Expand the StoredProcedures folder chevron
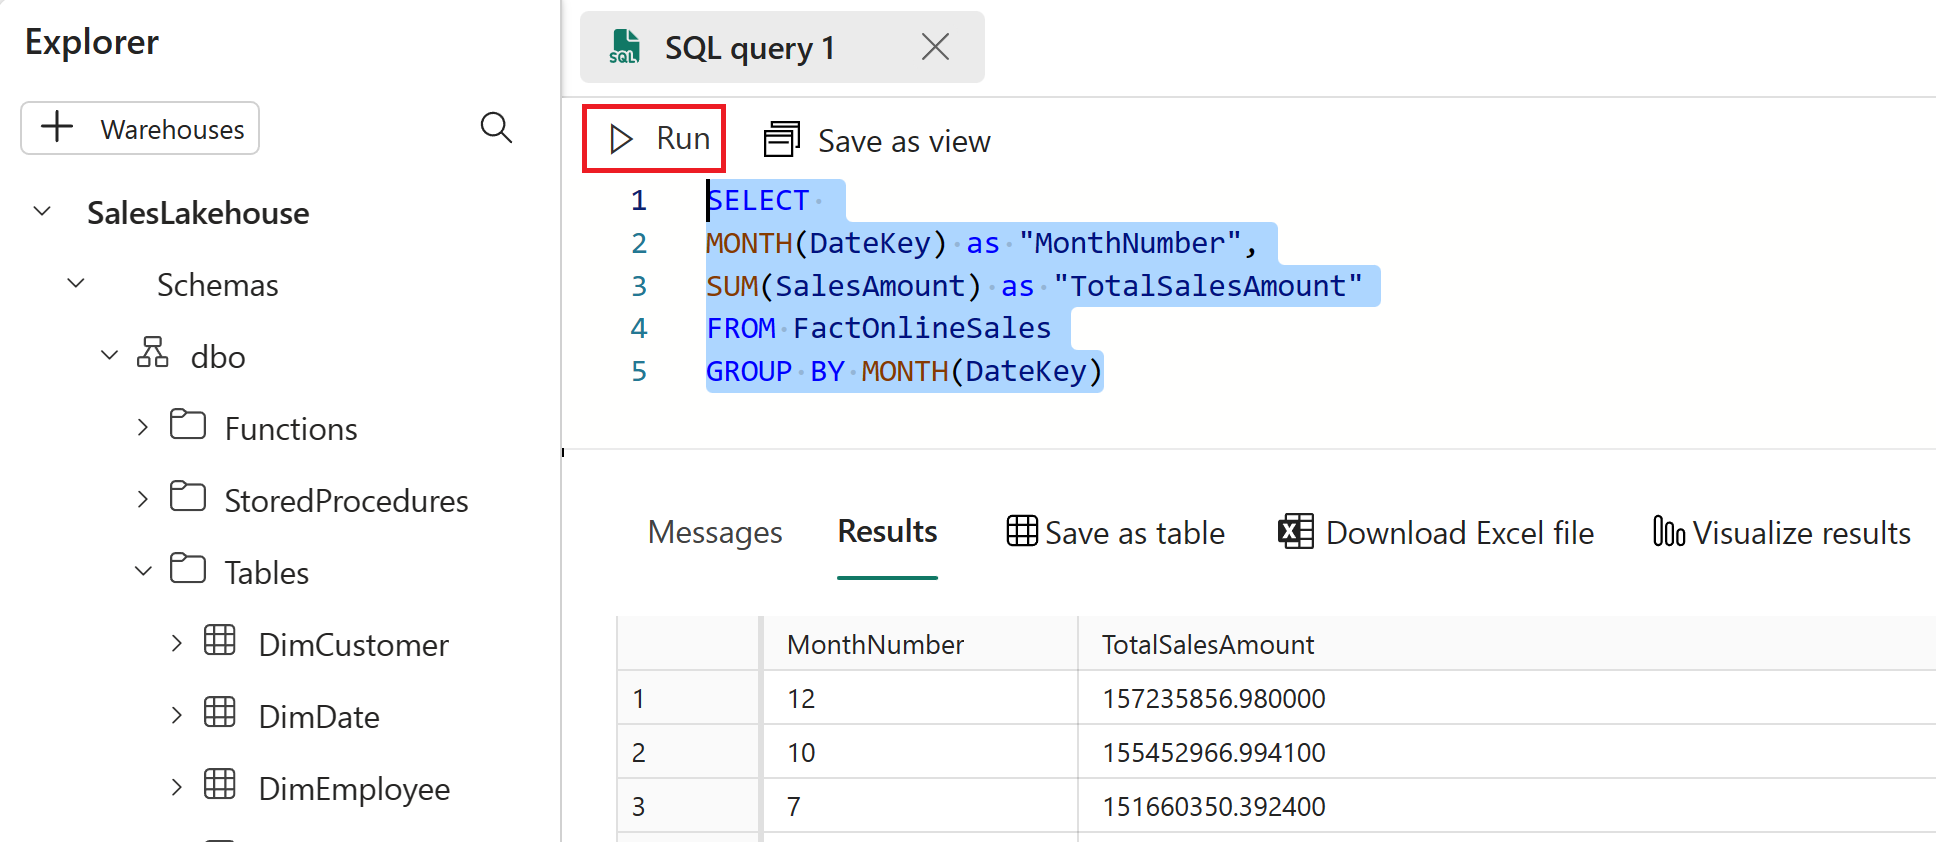The width and height of the screenshot is (1936, 842). coord(143,500)
